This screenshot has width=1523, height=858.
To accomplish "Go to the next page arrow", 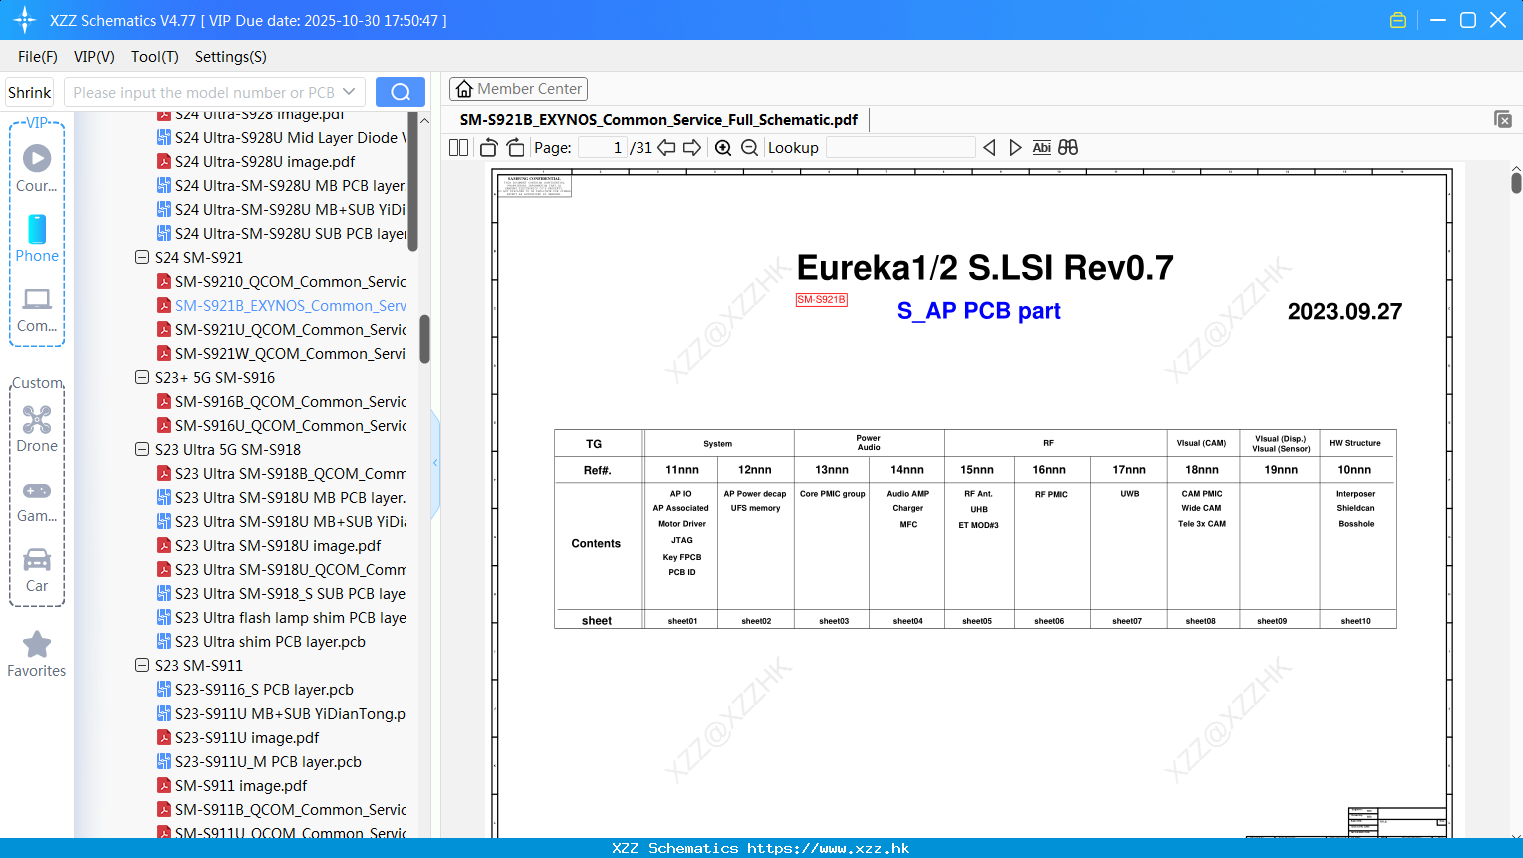I will pos(692,147).
